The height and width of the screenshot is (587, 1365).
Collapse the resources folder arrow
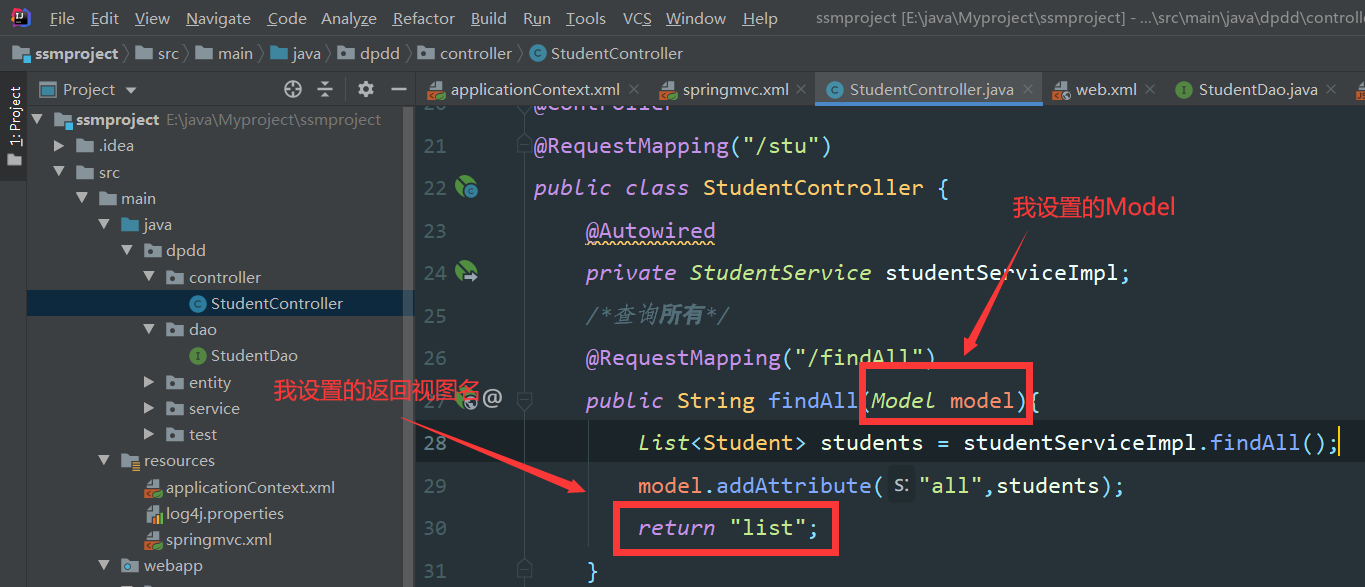104,461
